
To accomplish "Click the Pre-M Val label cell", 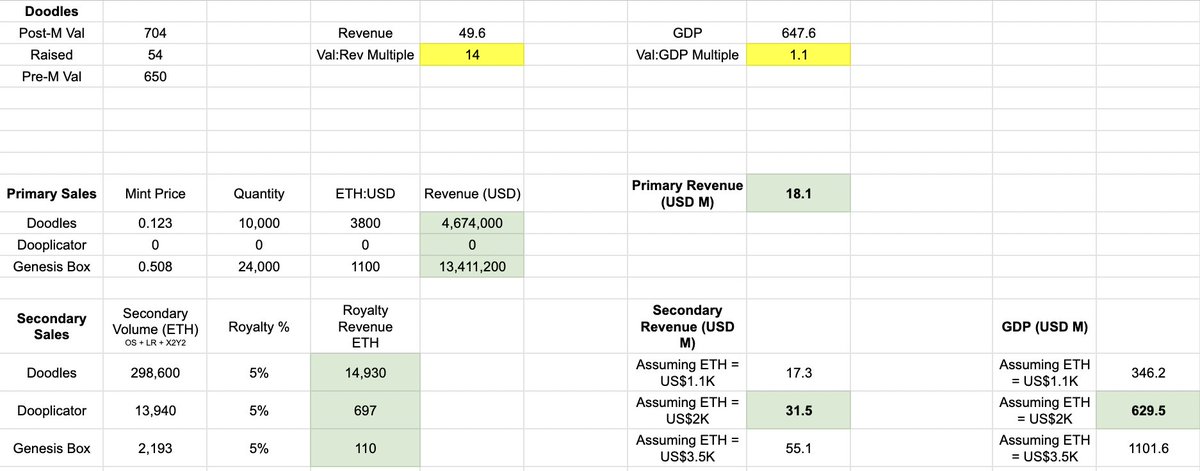I will coord(52,77).
